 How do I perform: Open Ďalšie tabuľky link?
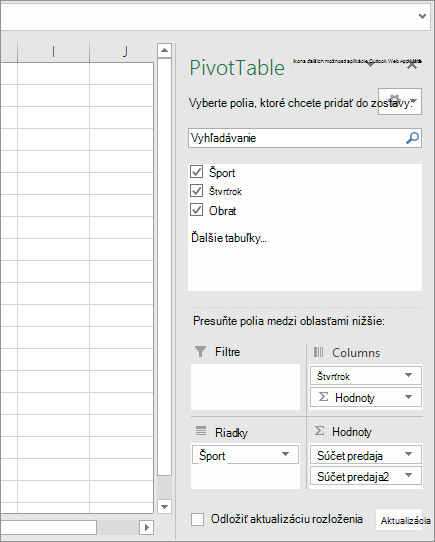tap(229, 238)
